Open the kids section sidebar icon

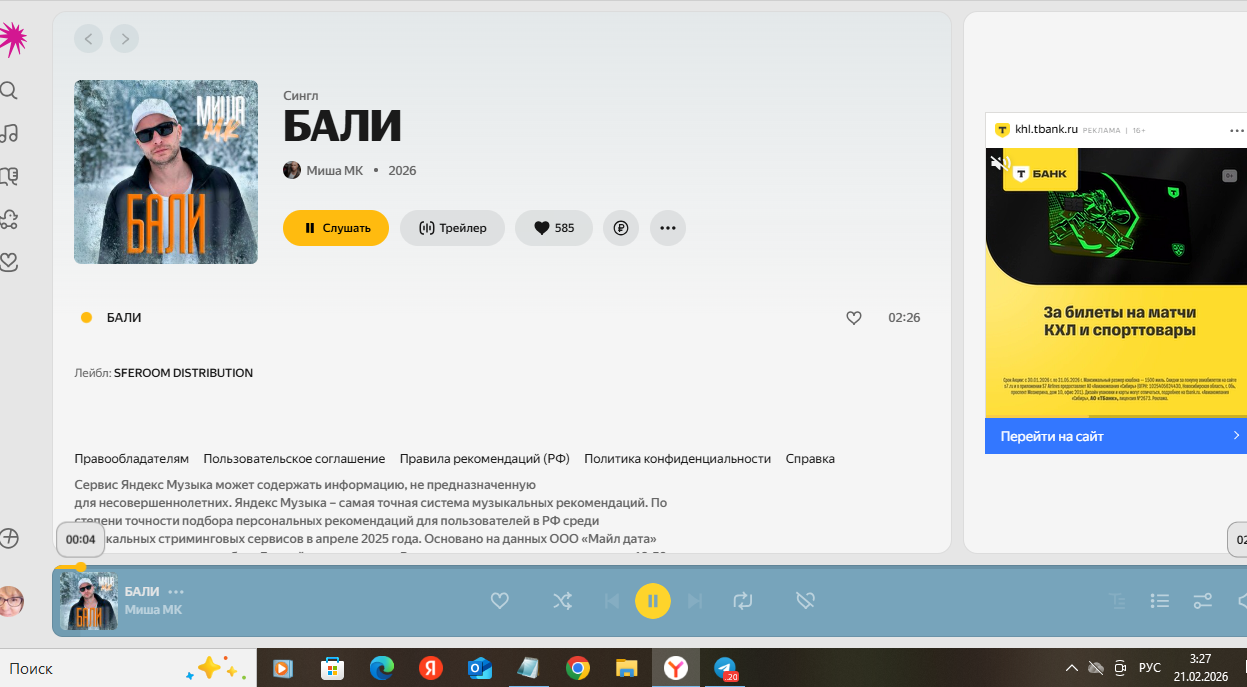(9, 219)
